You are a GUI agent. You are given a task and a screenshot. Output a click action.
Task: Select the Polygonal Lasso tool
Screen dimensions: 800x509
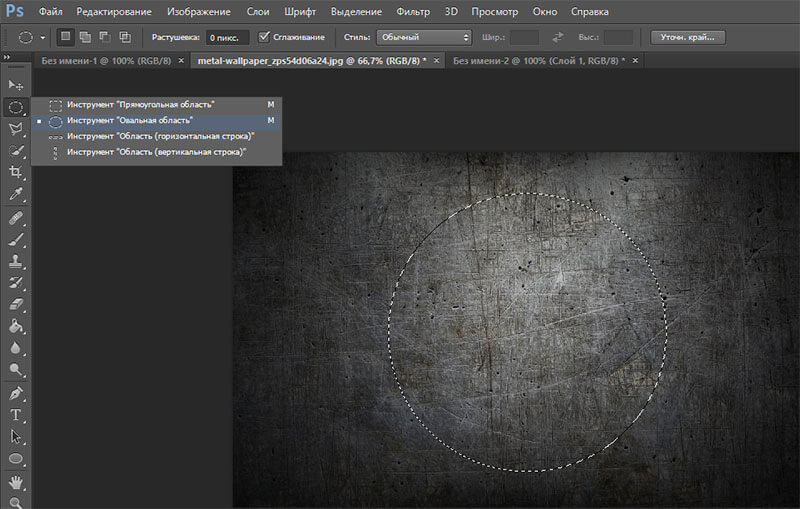point(15,129)
